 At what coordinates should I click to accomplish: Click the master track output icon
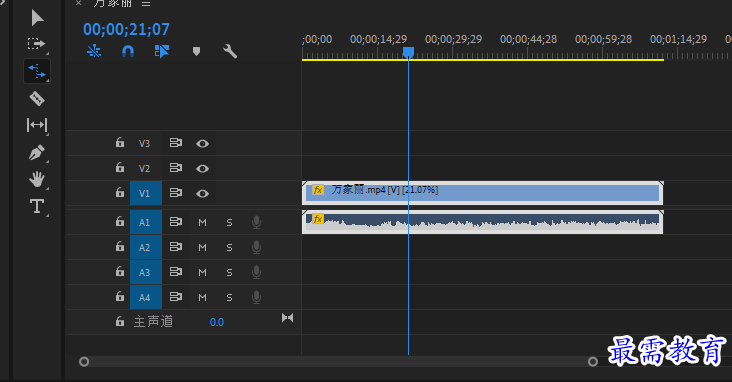click(288, 318)
